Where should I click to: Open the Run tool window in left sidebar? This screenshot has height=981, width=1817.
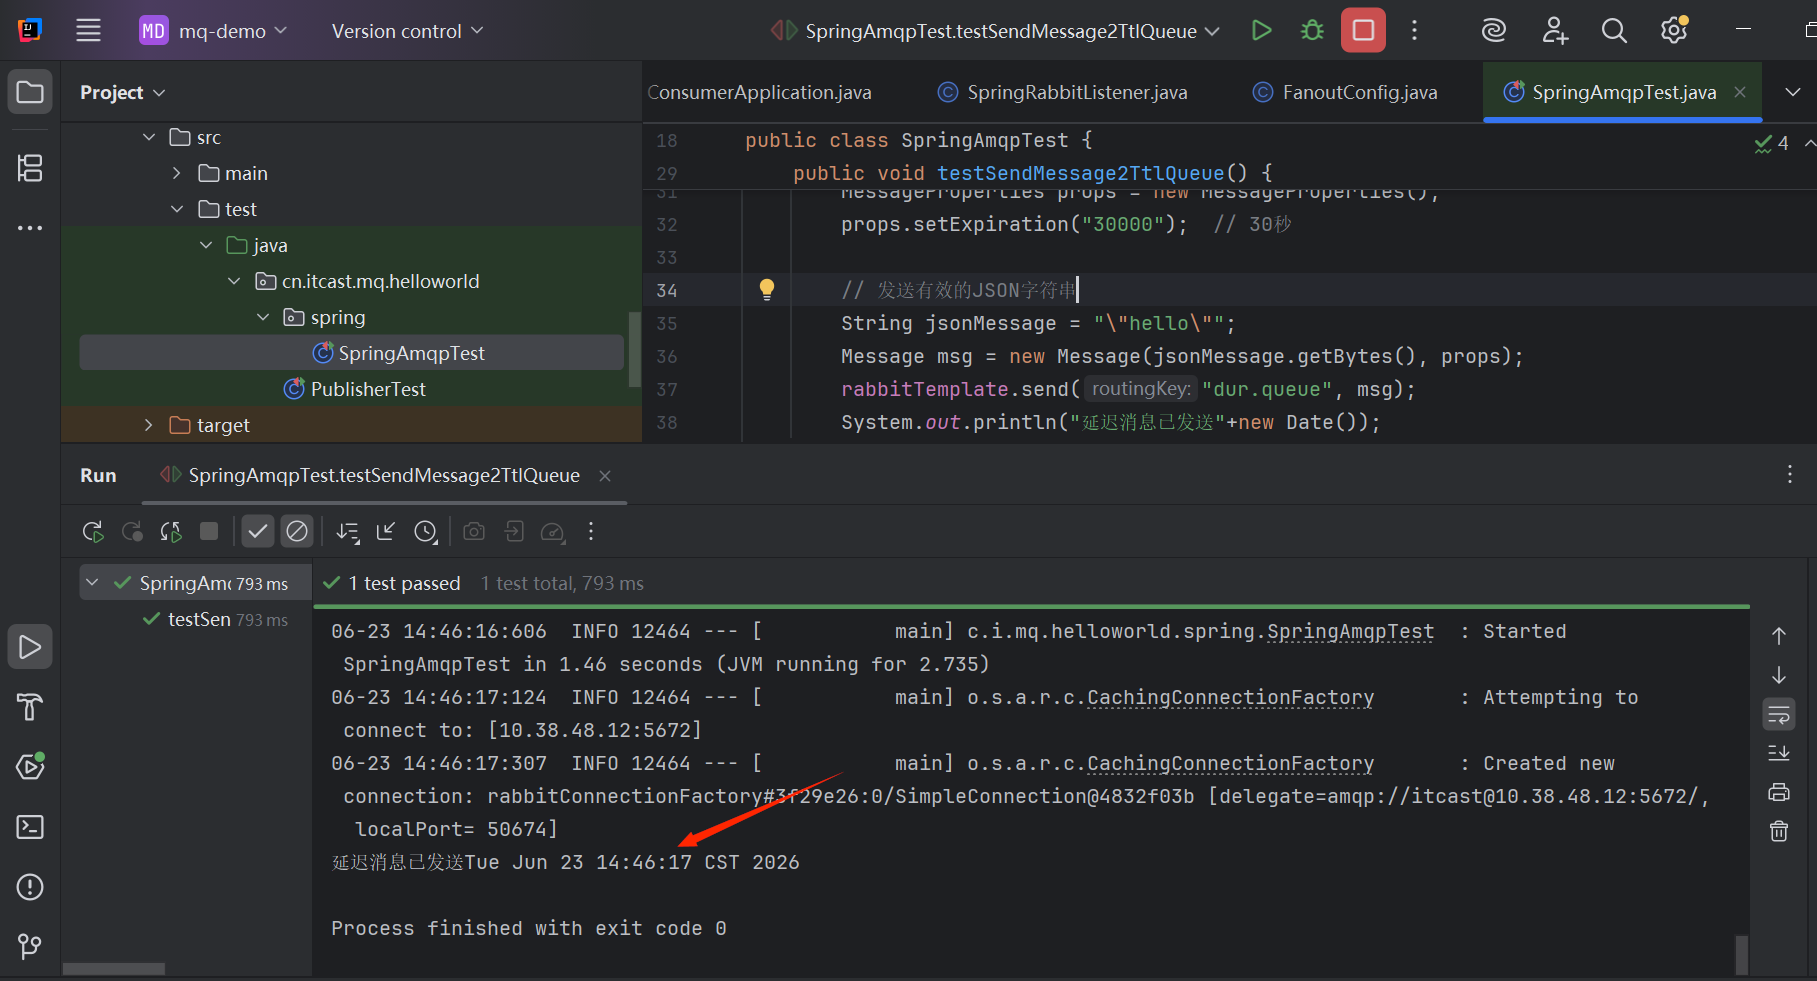coord(30,647)
